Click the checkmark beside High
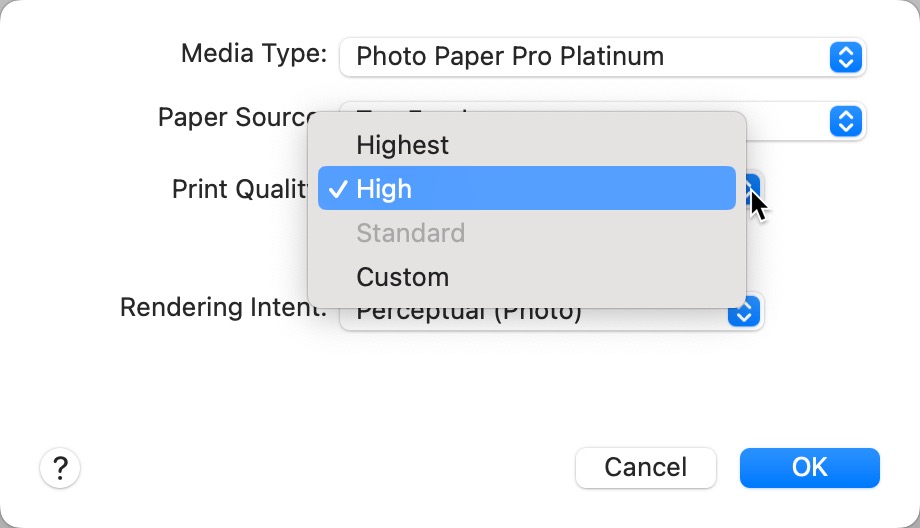This screenshot has height=528, width=920. click(x=337, y=189)
